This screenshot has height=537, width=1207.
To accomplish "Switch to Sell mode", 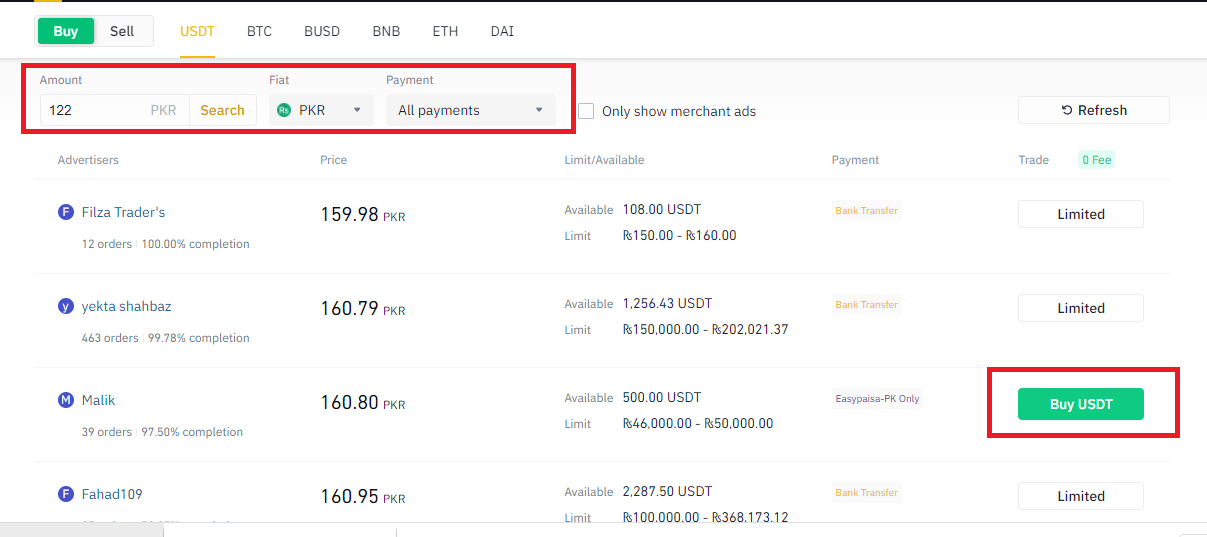I will coord(122,31).
